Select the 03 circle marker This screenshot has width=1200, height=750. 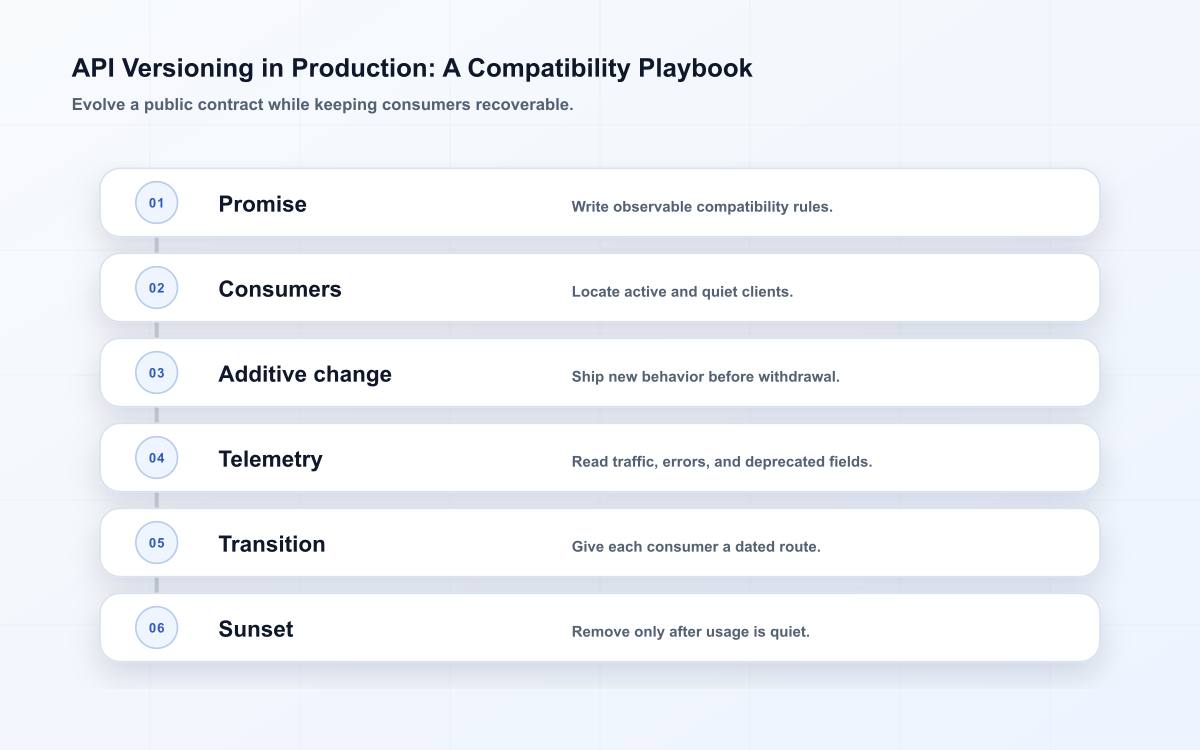pos(156,373)
